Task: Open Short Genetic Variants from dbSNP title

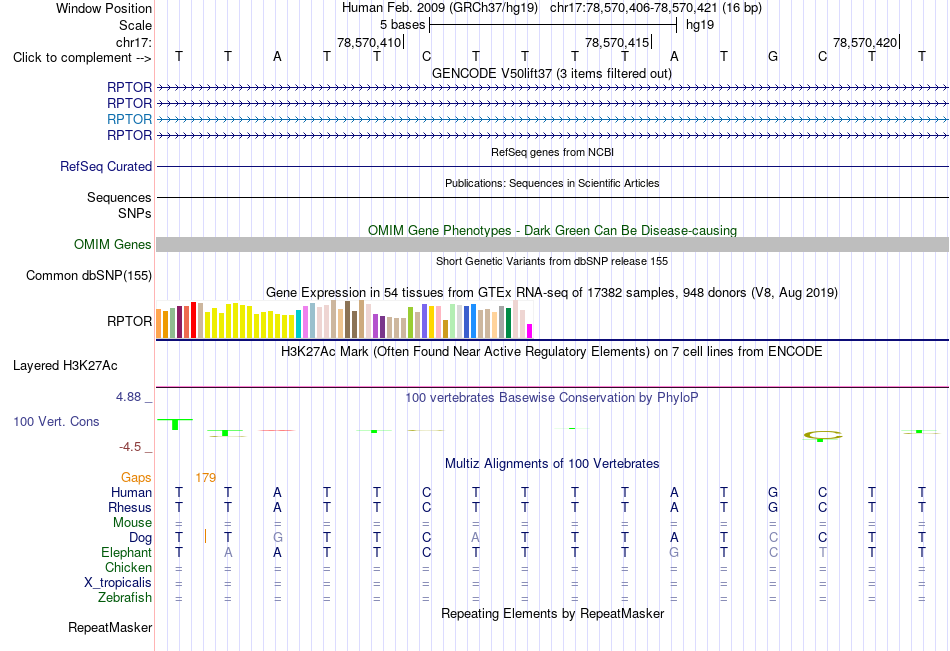Action: (x=552, y=261)
